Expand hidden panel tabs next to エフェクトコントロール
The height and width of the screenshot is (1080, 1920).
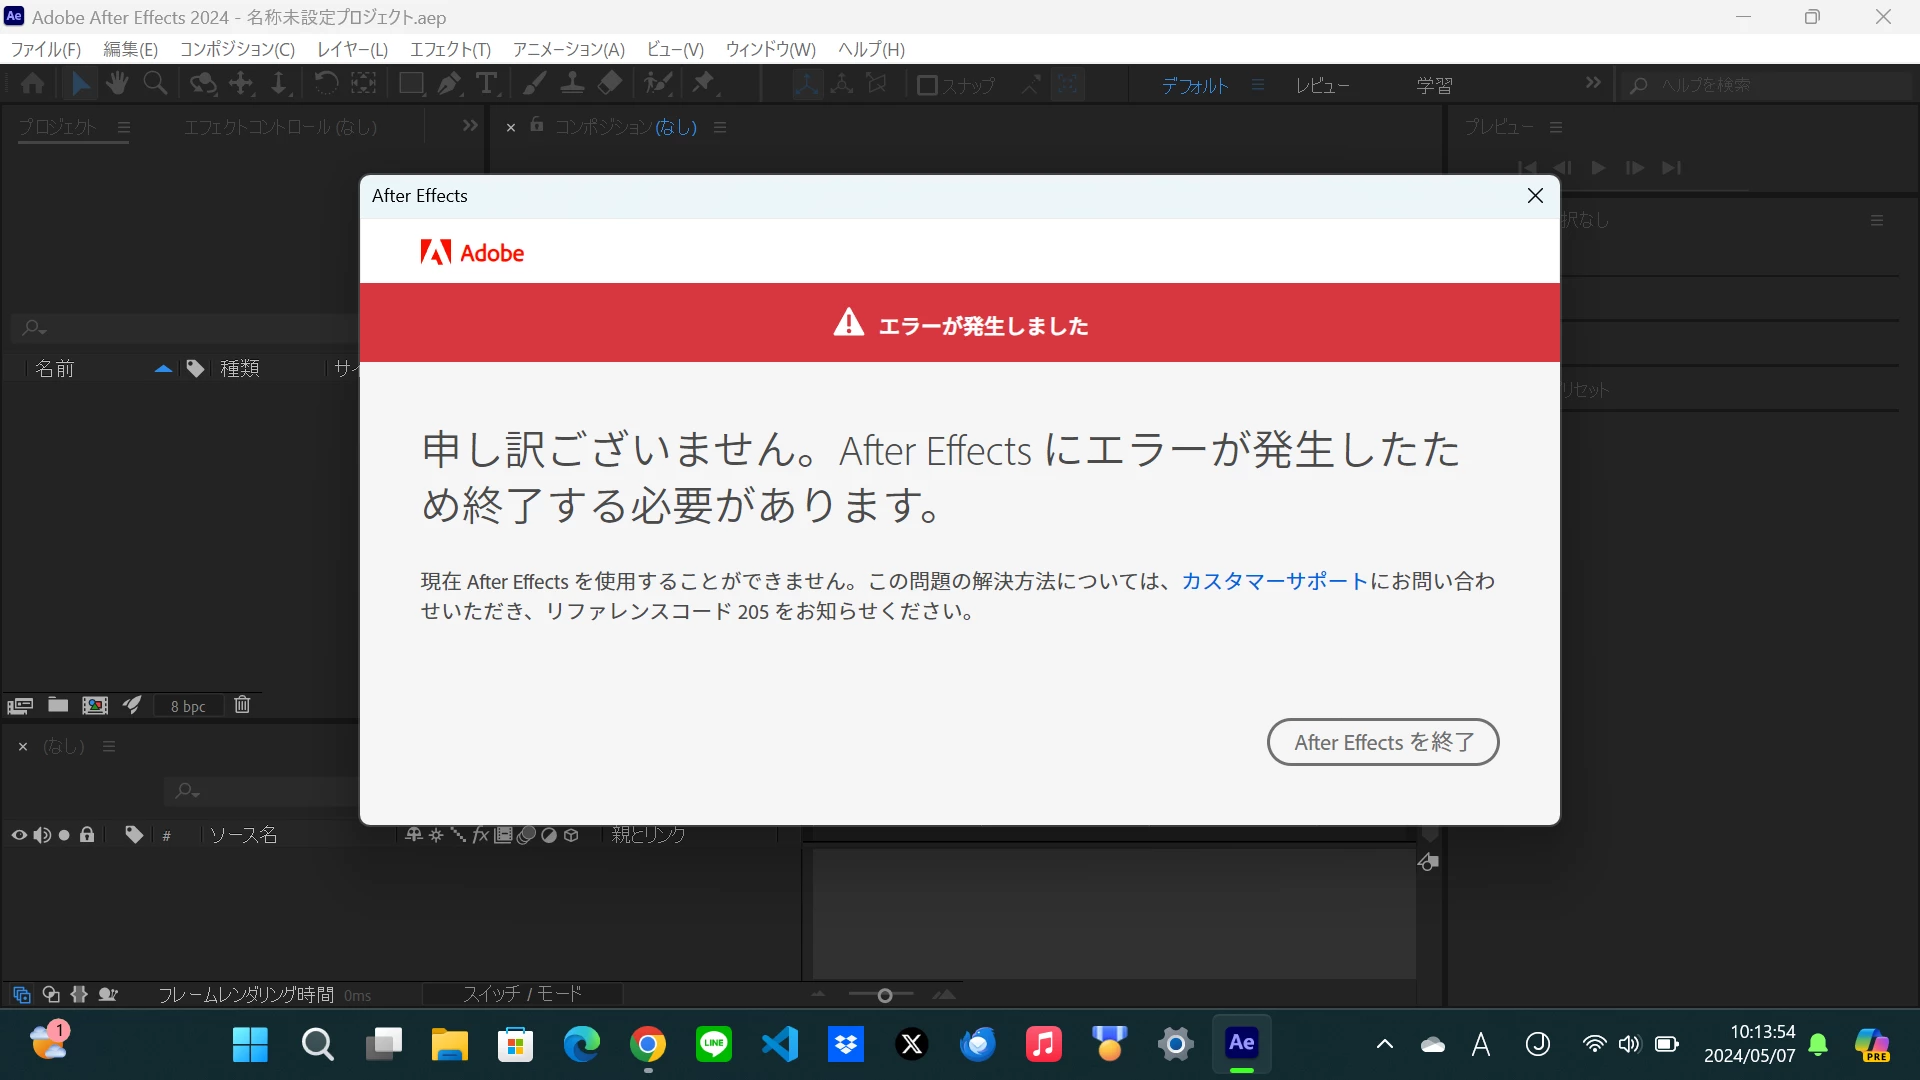point(470,126)
